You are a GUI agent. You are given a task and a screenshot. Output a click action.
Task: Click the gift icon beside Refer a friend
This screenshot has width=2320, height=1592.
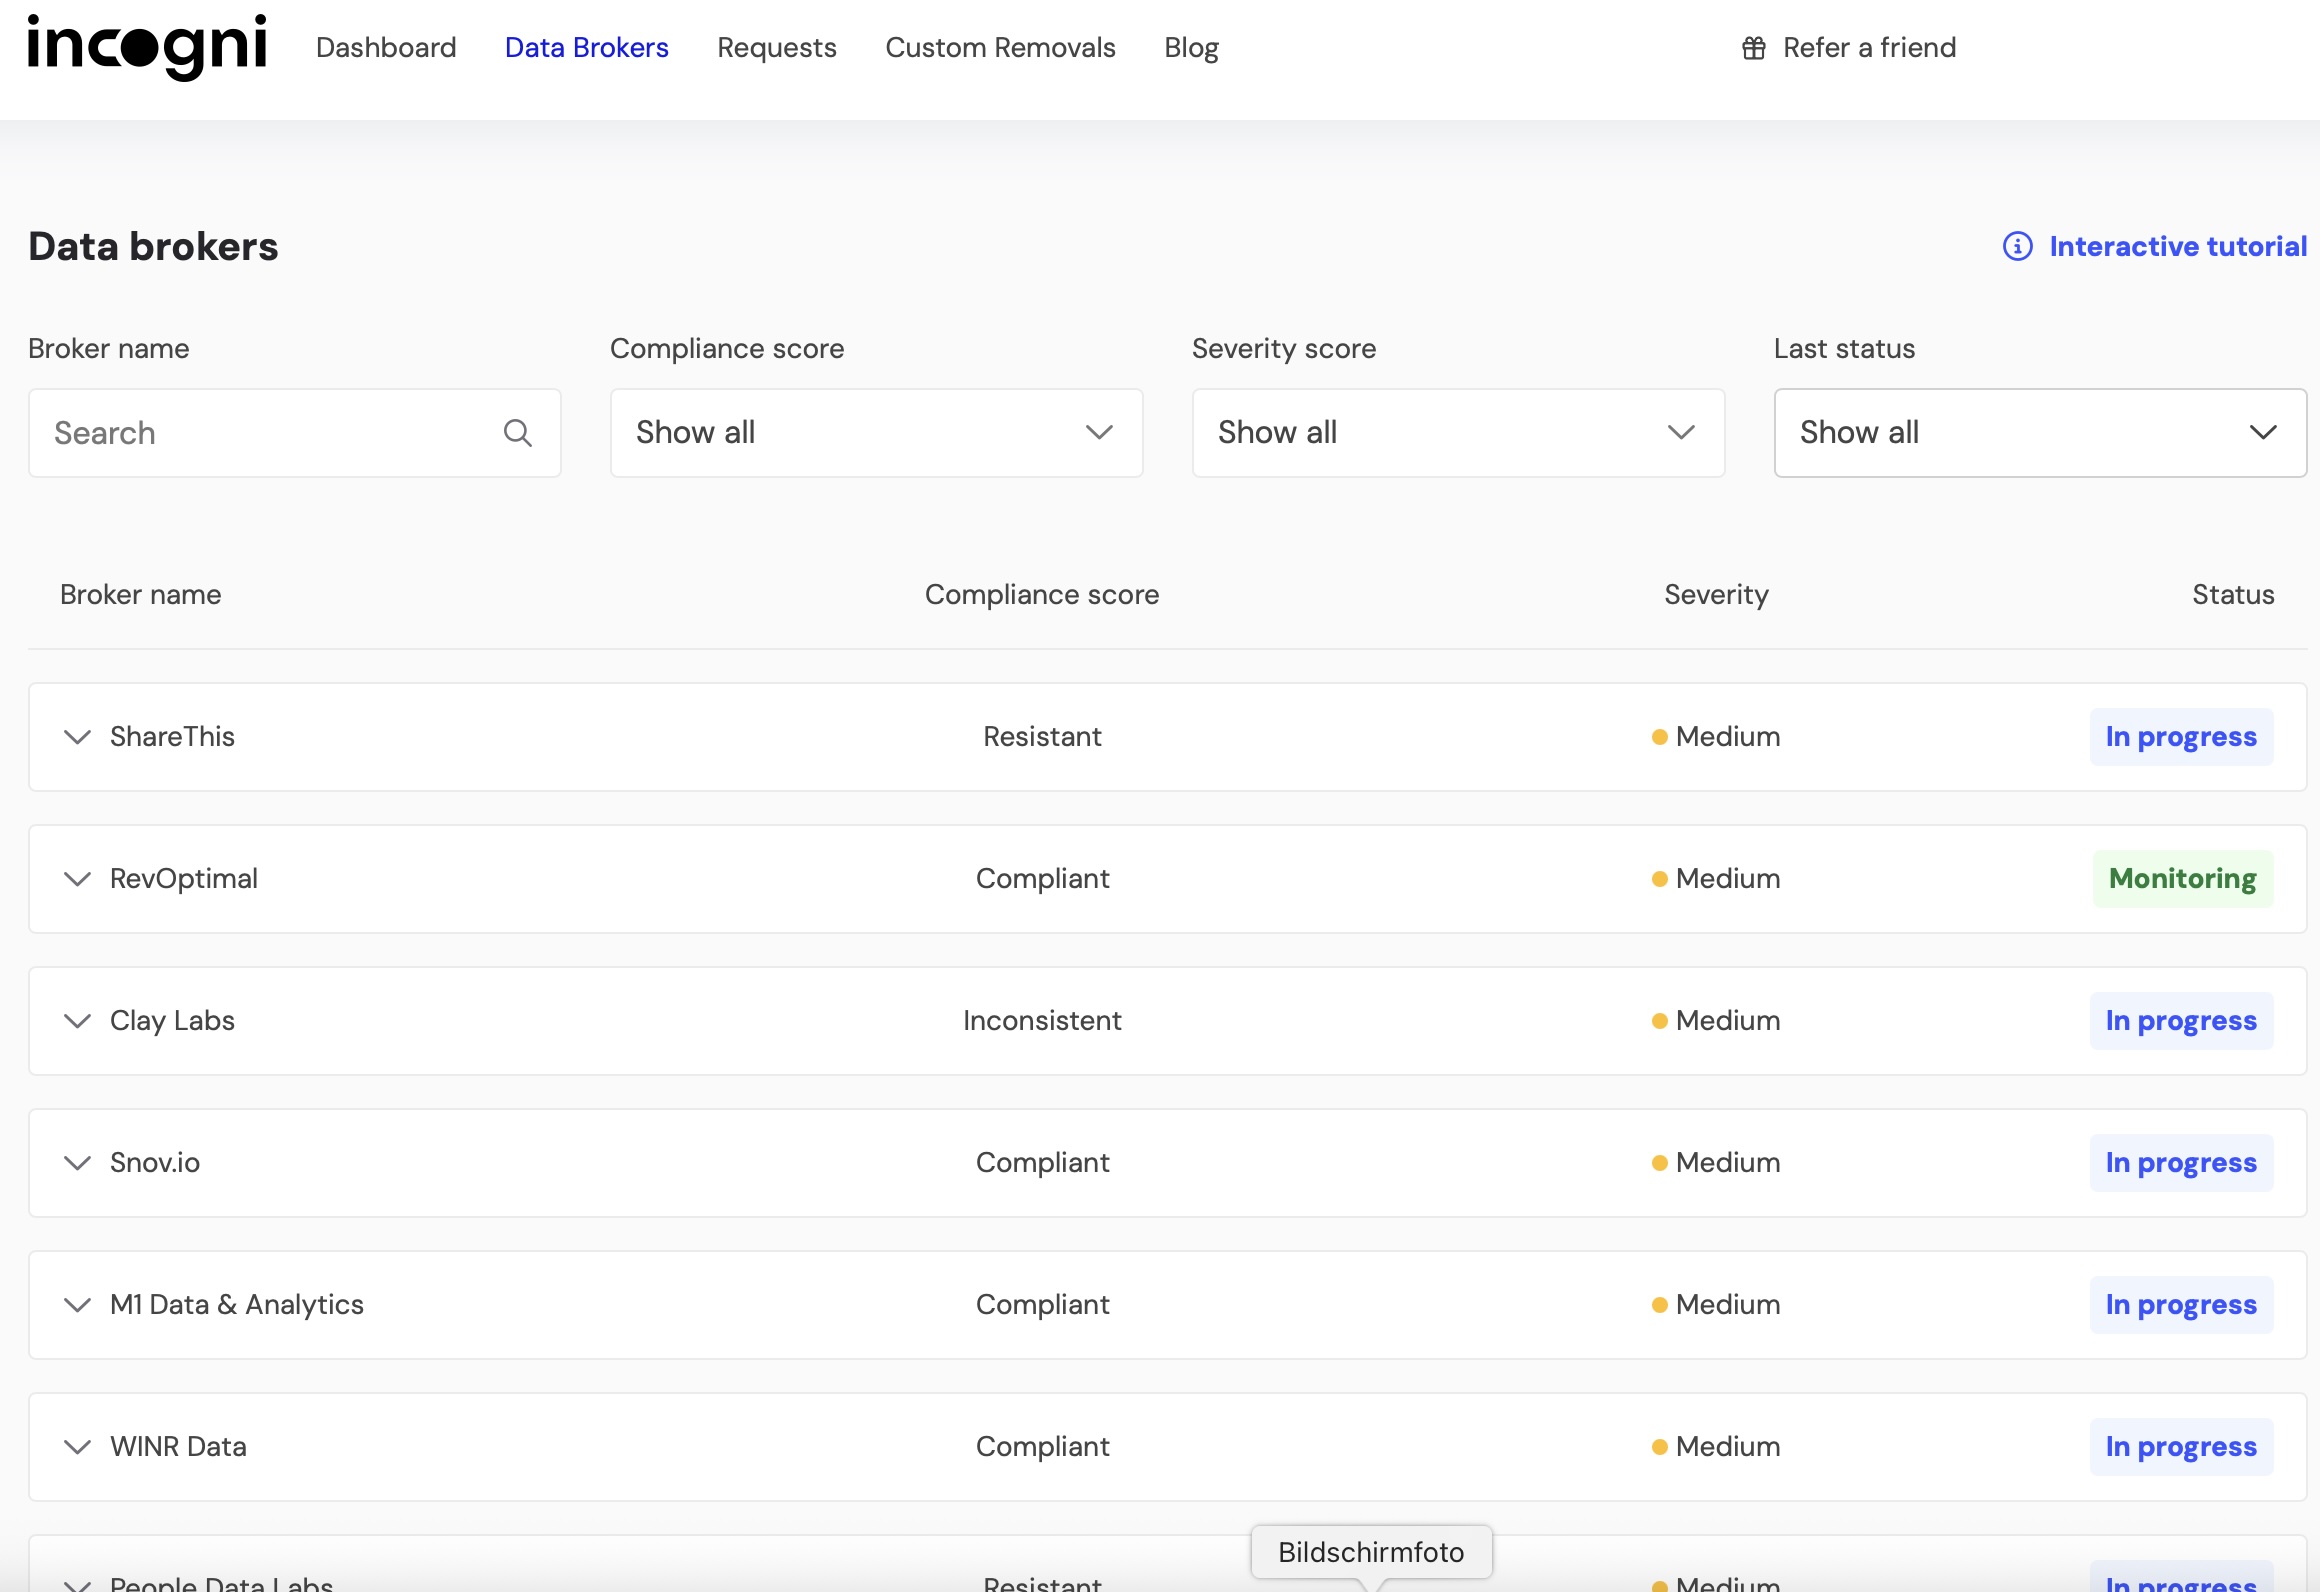(x=1753, y=48)
